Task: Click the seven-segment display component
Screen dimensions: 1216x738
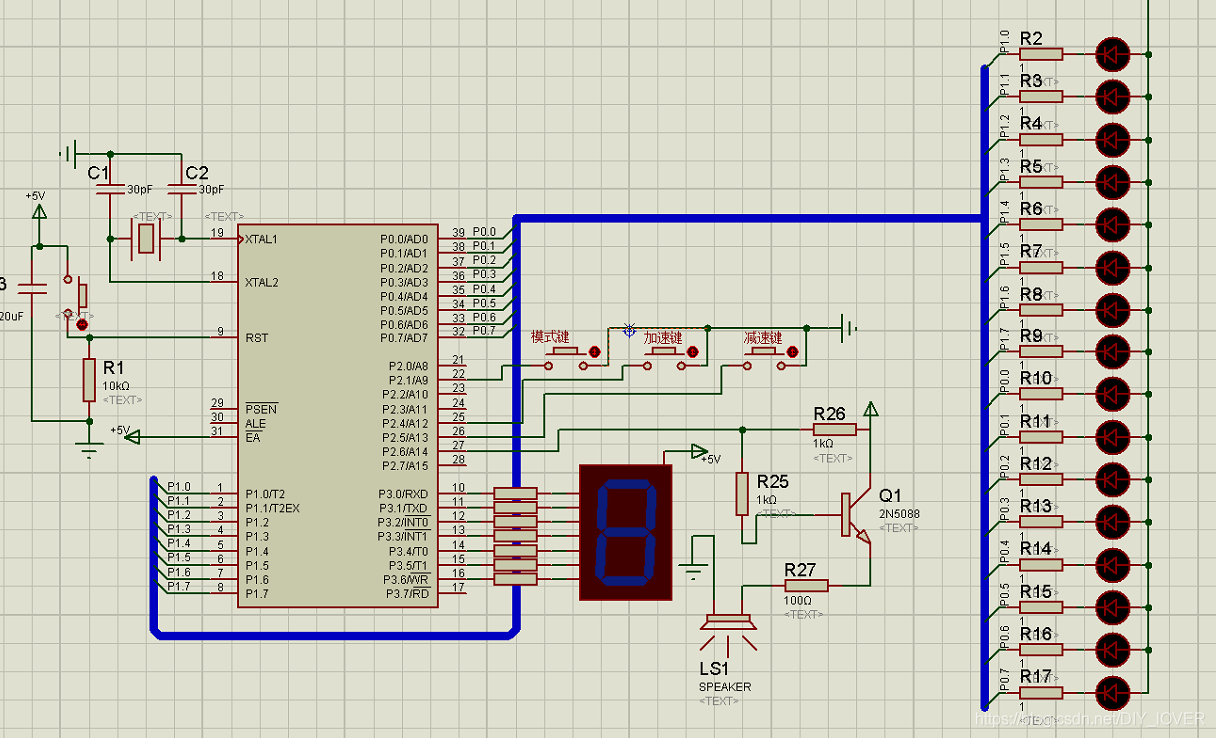Action: pos(626,532)
